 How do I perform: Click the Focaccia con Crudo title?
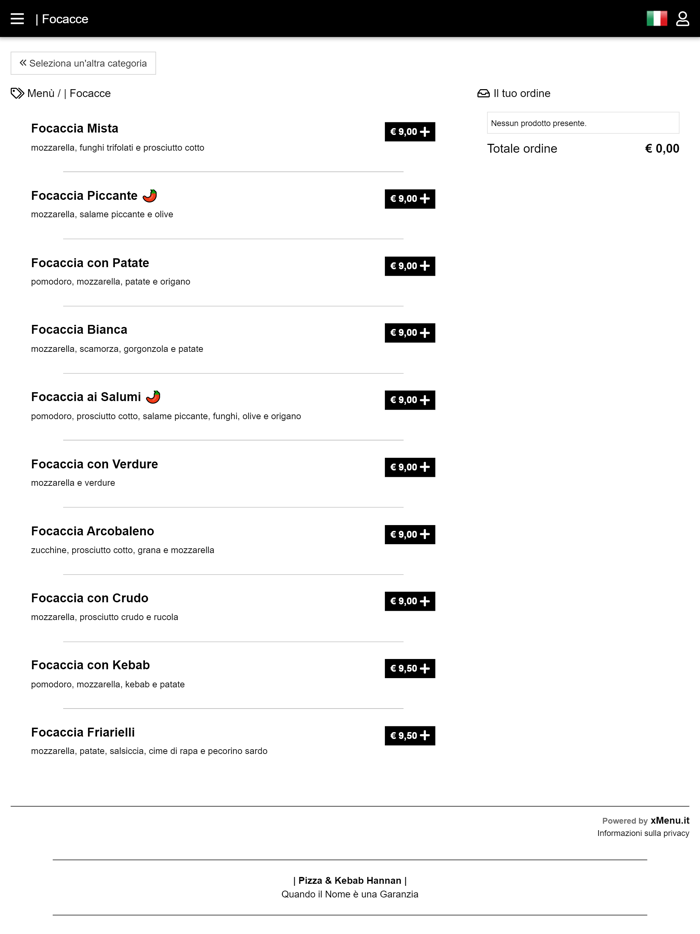click(x=90, y=598)
